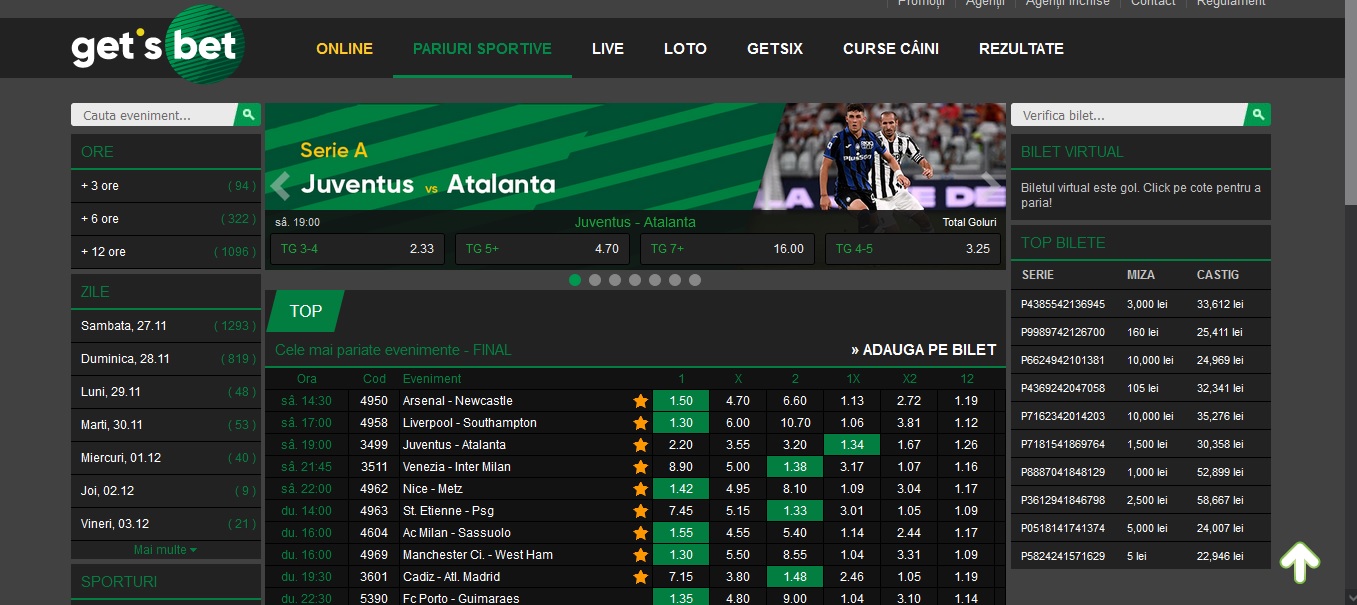
Task: Select Marti, 30.11 day filter
Action: 166,425
